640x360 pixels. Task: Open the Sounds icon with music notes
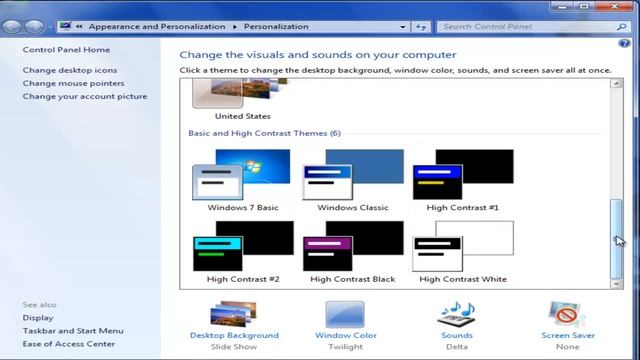pos(456,314)
